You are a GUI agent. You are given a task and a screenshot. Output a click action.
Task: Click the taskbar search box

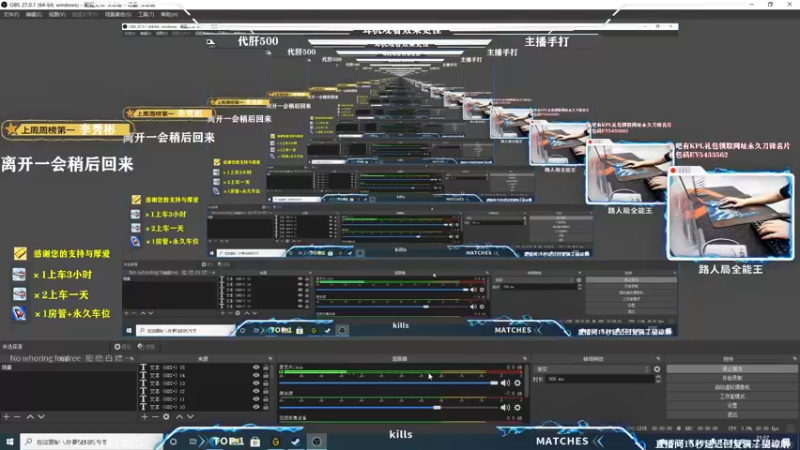[91, 442]
